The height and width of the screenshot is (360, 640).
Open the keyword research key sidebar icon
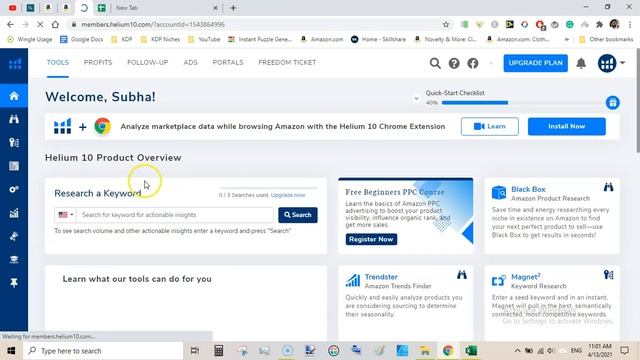pyautogui.click(x=14, y=142)
